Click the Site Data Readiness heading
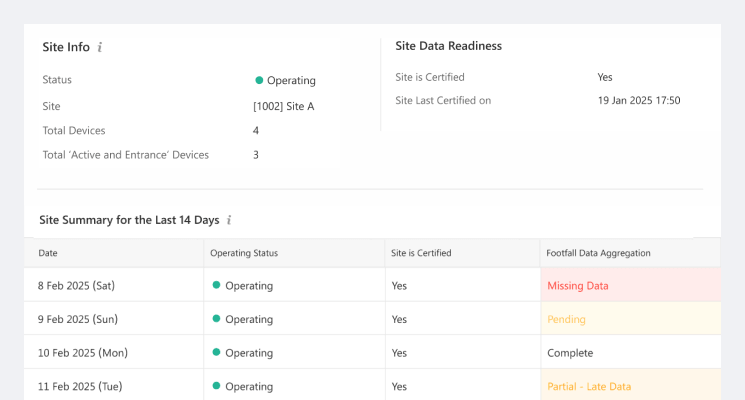 point(448,46)
